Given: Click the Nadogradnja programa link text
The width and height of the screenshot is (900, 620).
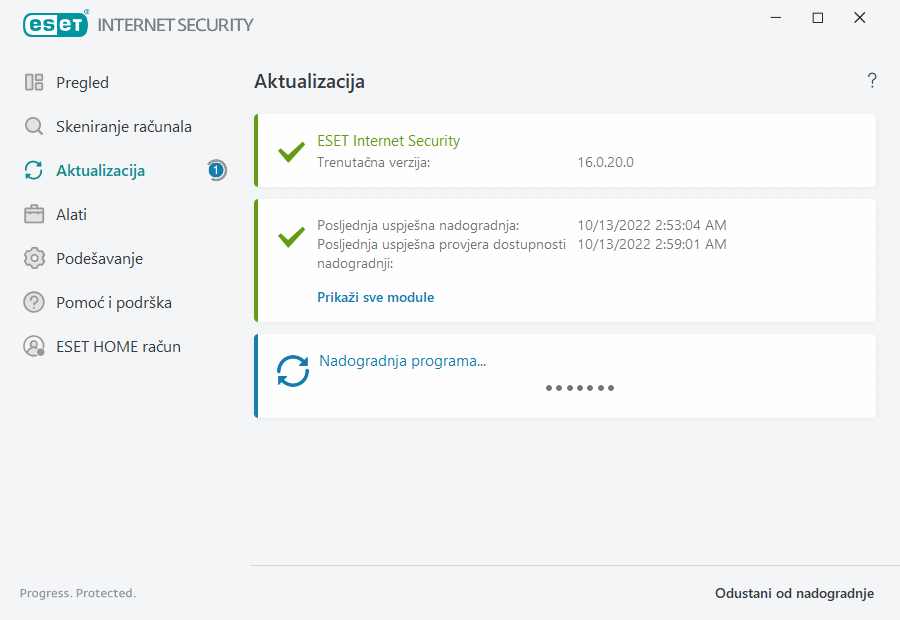Looking at the screenshot, I should point(402,361).
